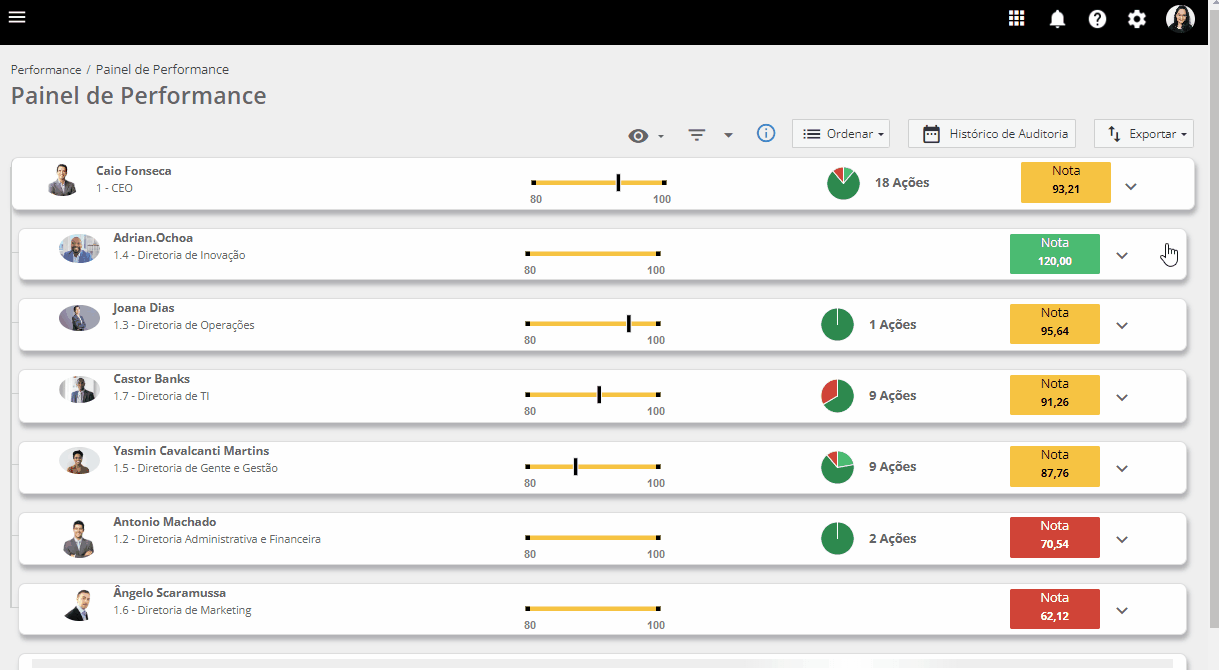Open Histórico de Auditoria
1219x670 pixels.
click(992, 133)
